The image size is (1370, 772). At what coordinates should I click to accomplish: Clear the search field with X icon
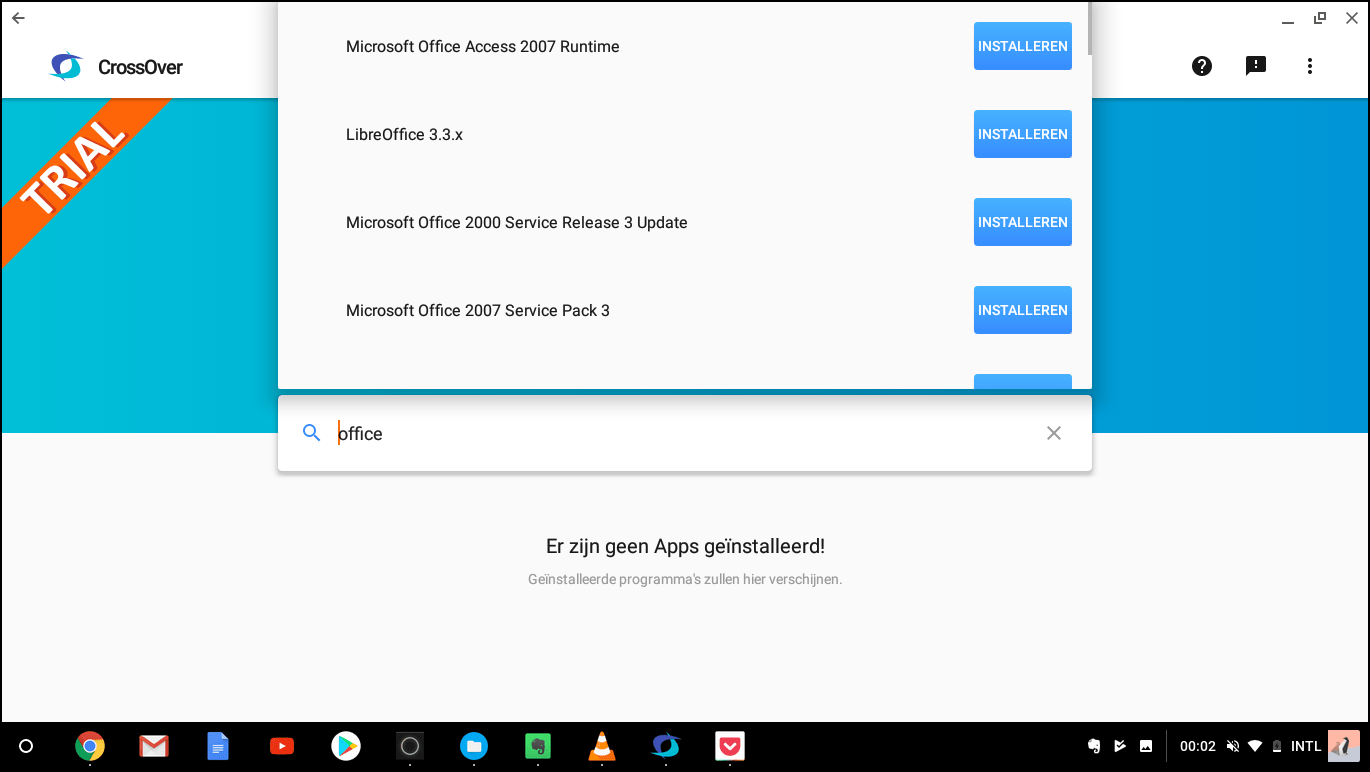pyautogui.click(x=1053, y=433)
